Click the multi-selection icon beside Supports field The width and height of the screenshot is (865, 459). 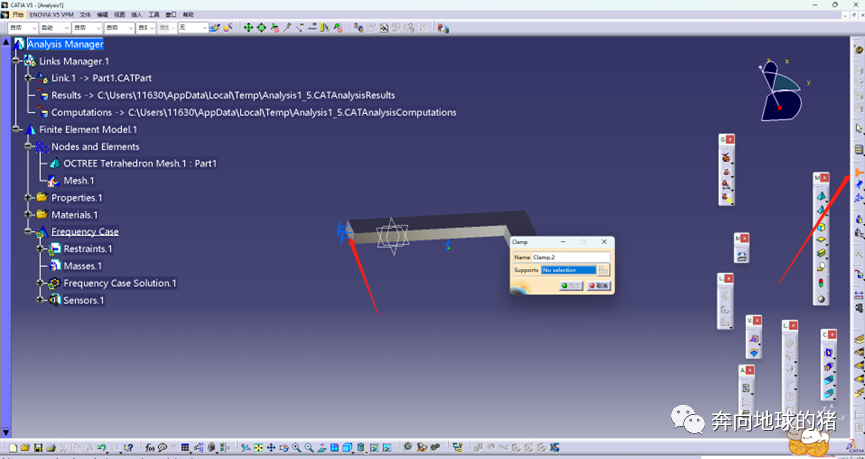click(x=604, y=270)
